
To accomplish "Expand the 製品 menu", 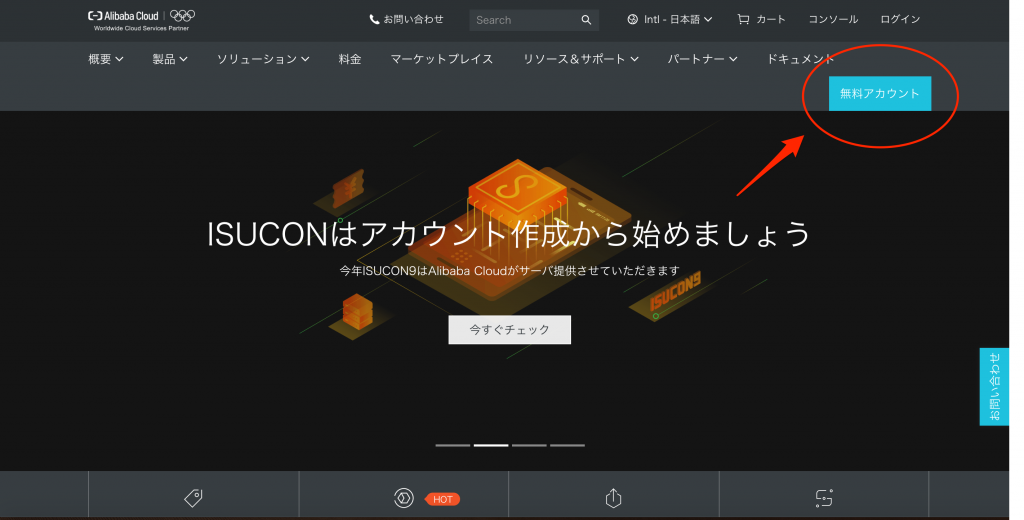I will (170, 59).
